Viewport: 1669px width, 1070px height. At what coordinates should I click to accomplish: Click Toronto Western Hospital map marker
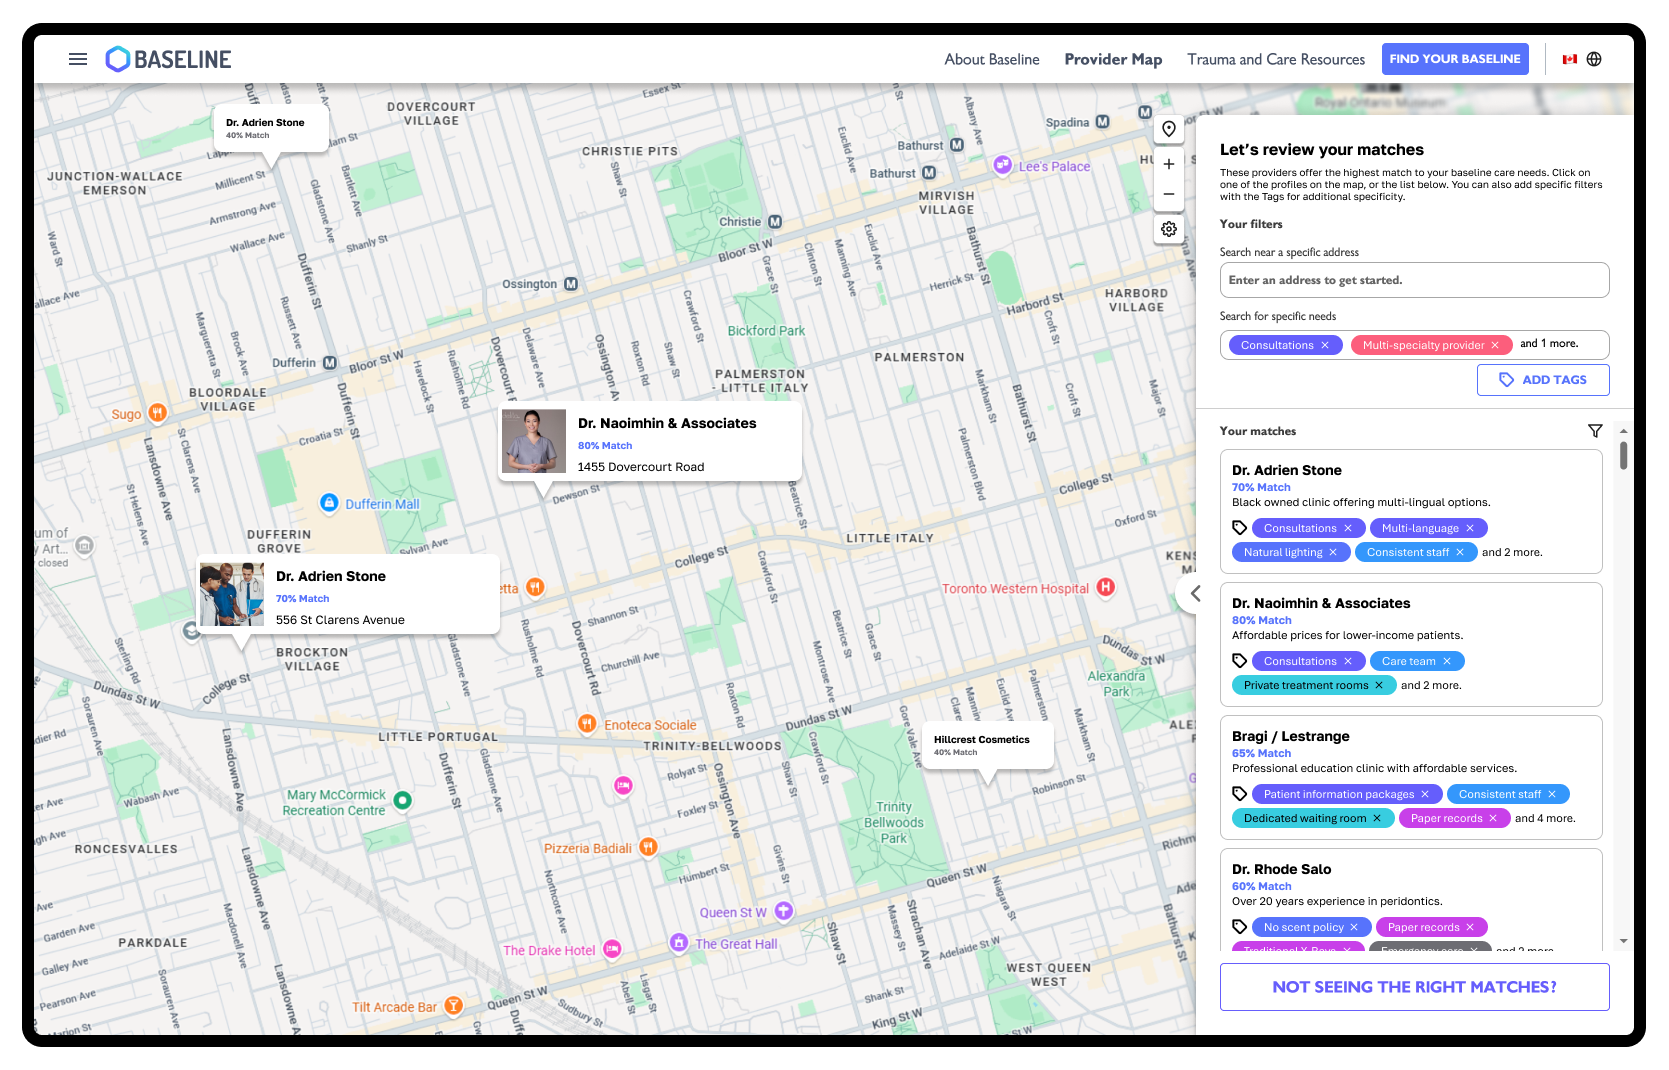pos(1106,587)
